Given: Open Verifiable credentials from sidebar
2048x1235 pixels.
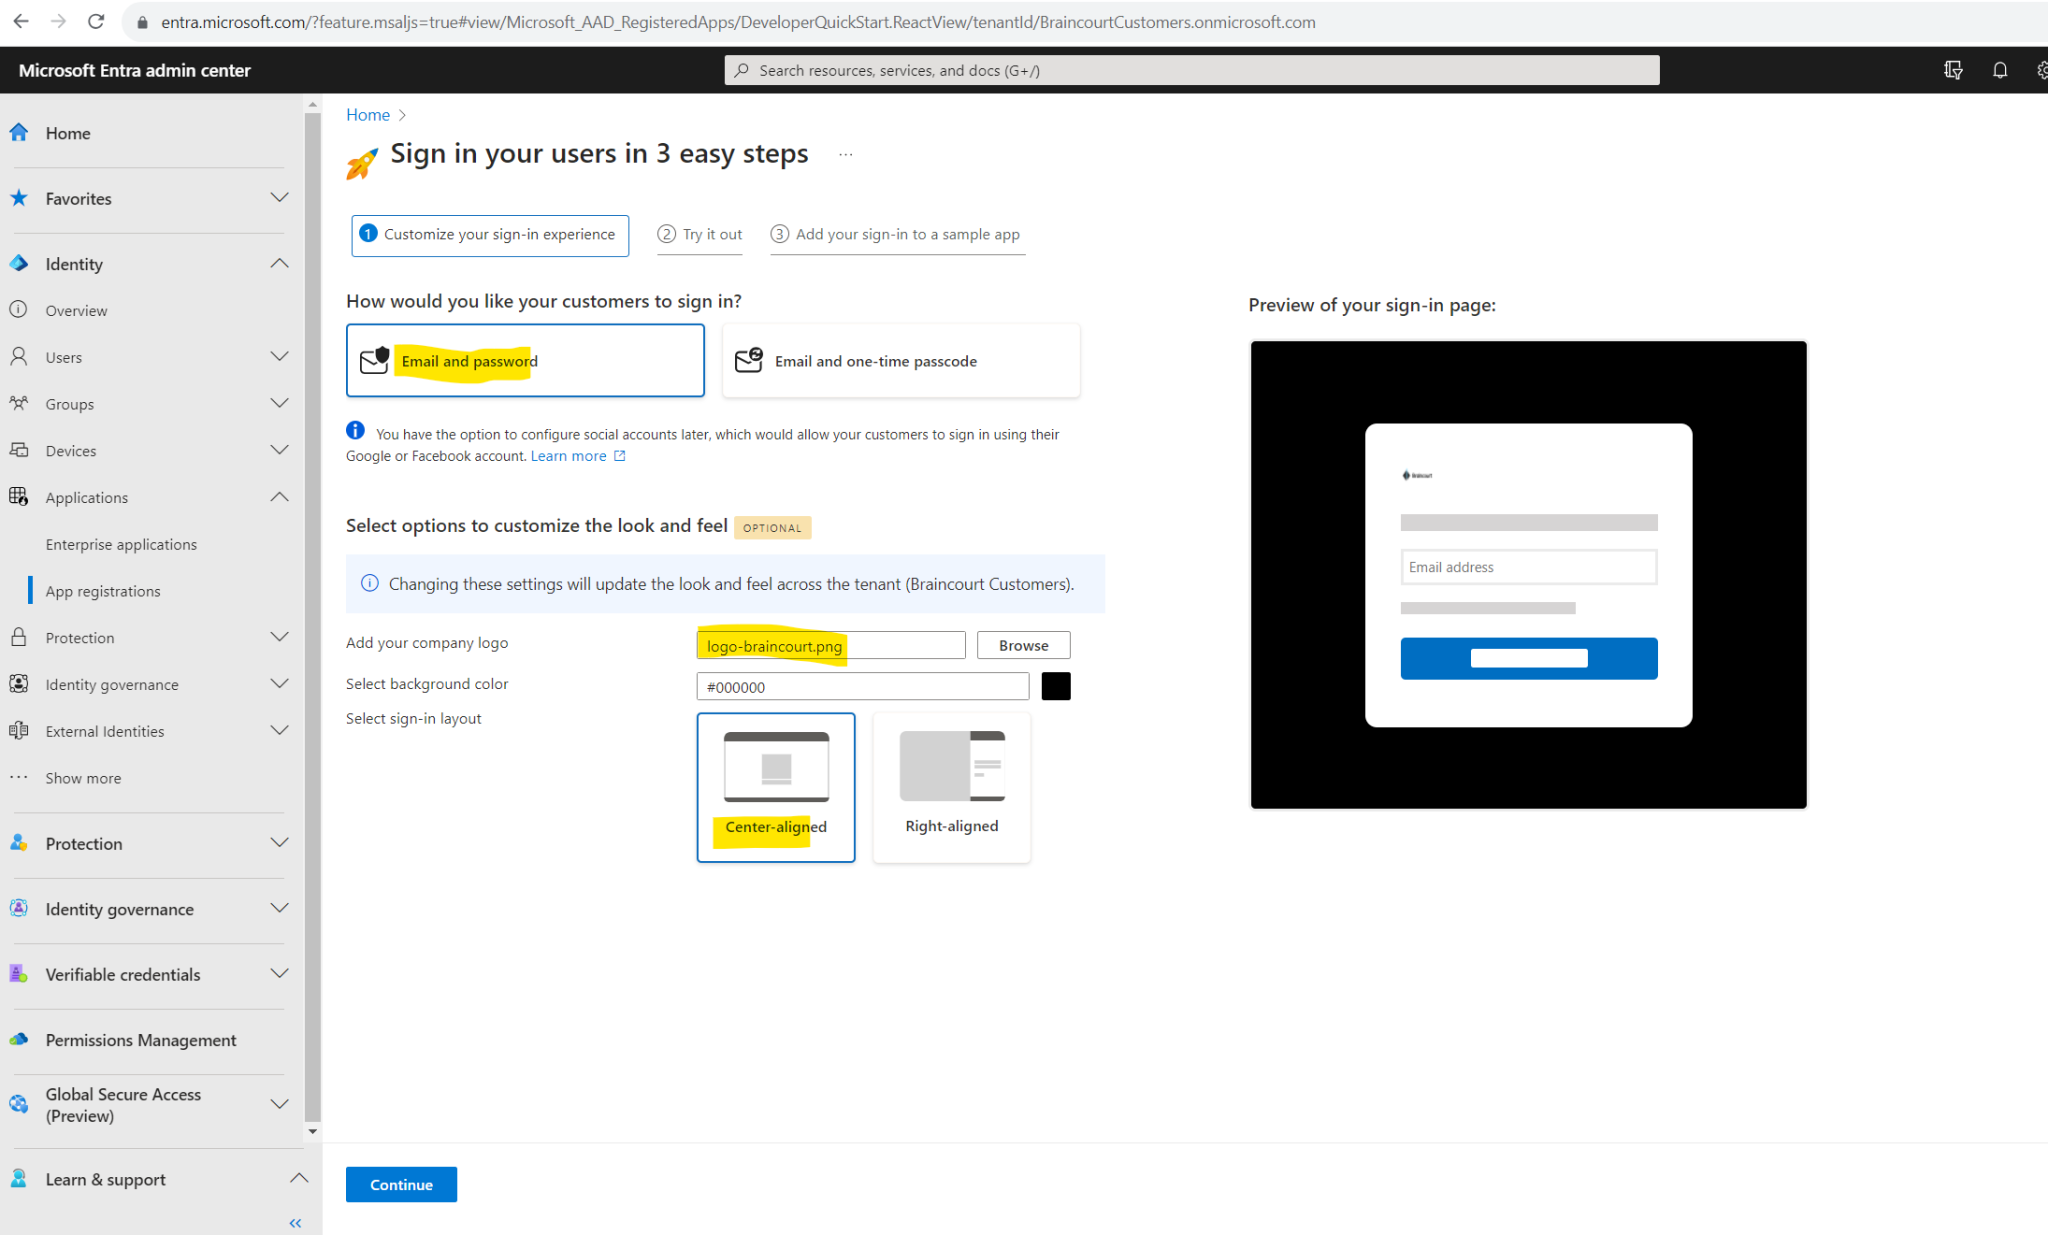Looking at the screenshot, I should pos(123,973).
